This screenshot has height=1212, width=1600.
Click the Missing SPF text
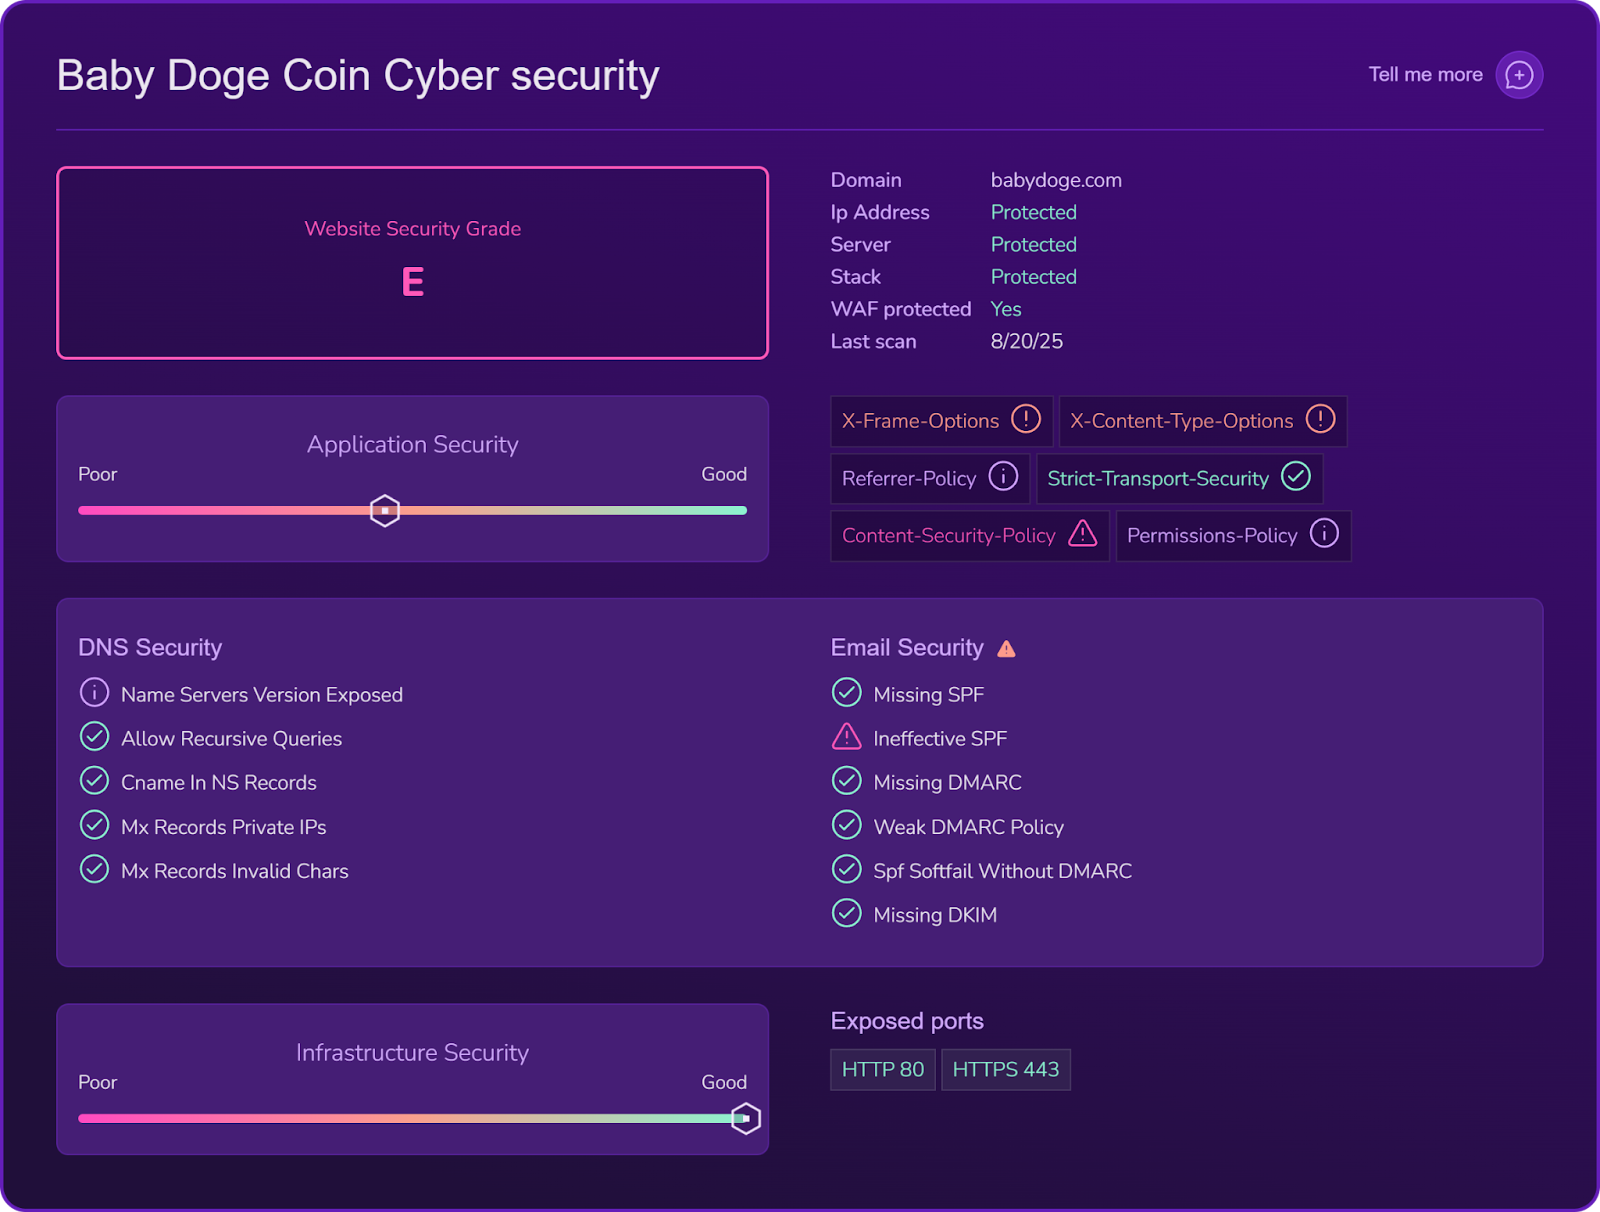929,695
